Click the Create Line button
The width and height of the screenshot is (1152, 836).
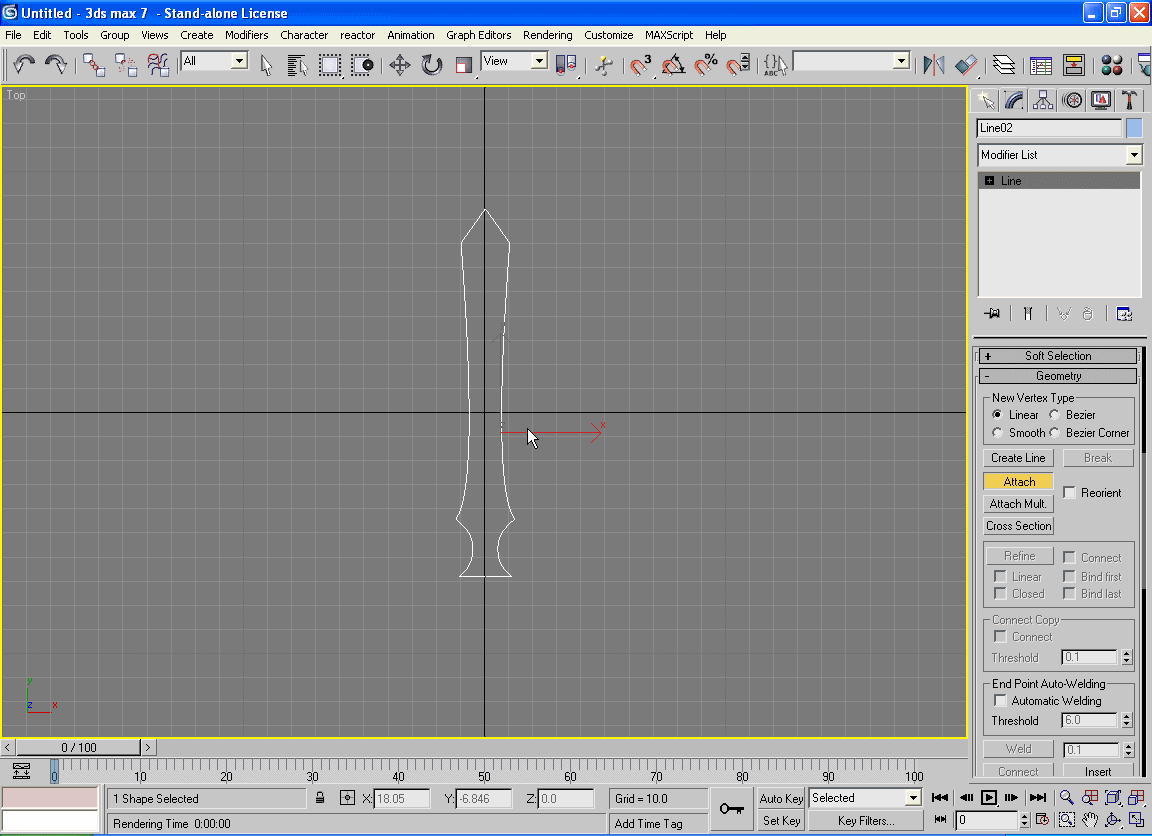point(1018,458)
